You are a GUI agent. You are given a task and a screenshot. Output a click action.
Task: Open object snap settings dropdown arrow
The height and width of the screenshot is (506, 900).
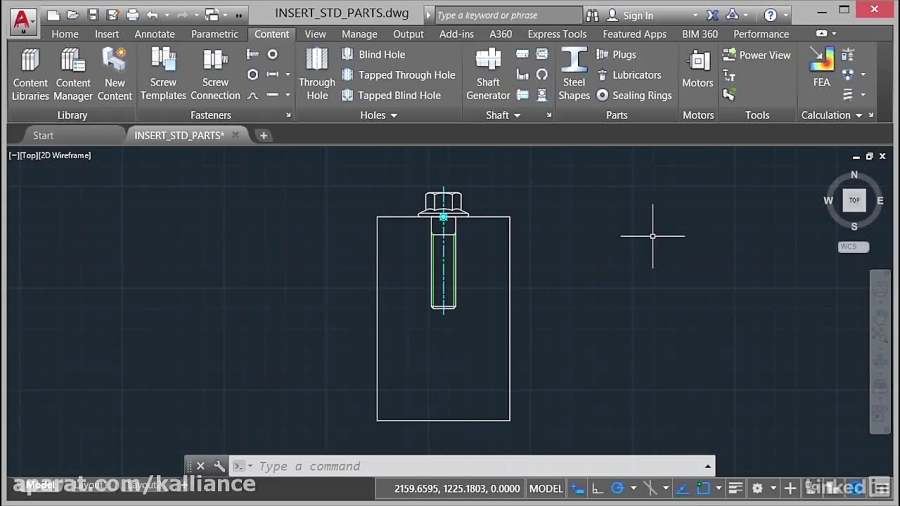click(x=719, y=489)
